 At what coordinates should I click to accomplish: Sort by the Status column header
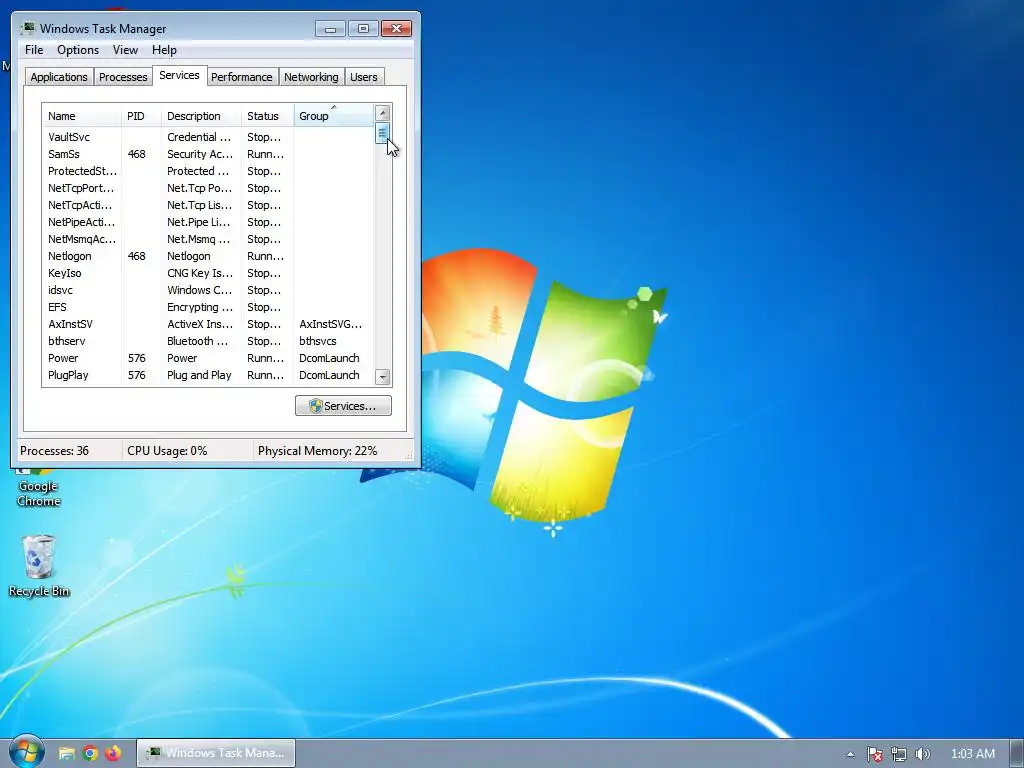[268, 116]
